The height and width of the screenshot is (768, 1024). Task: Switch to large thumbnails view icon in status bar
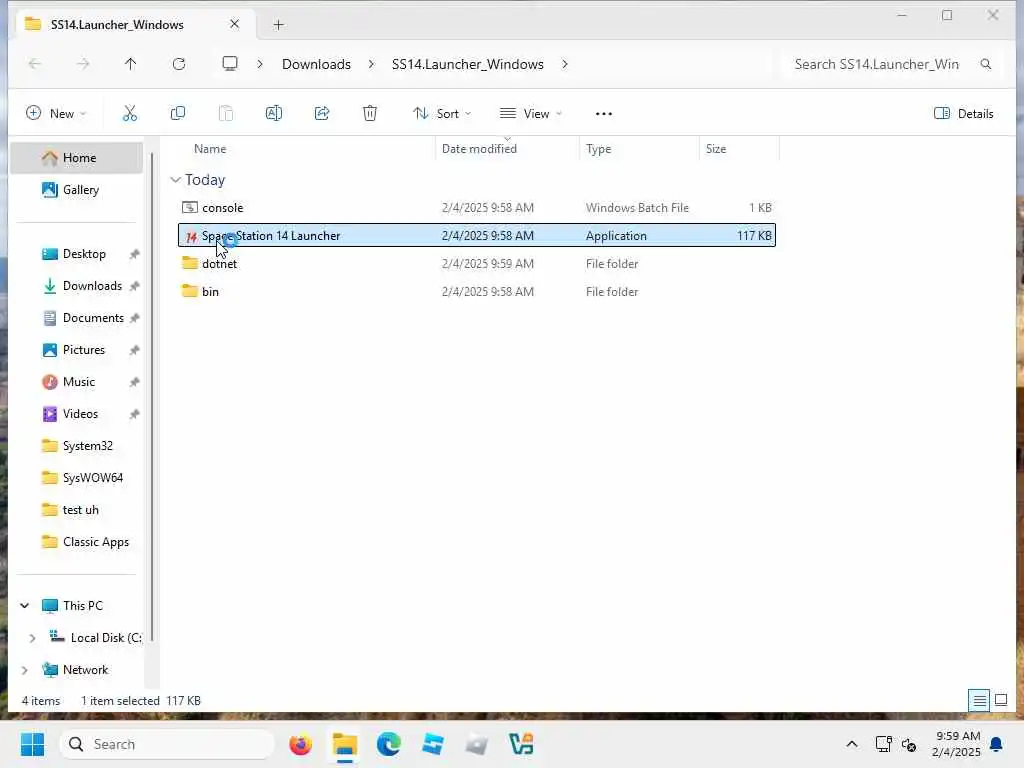point(1000,701)
